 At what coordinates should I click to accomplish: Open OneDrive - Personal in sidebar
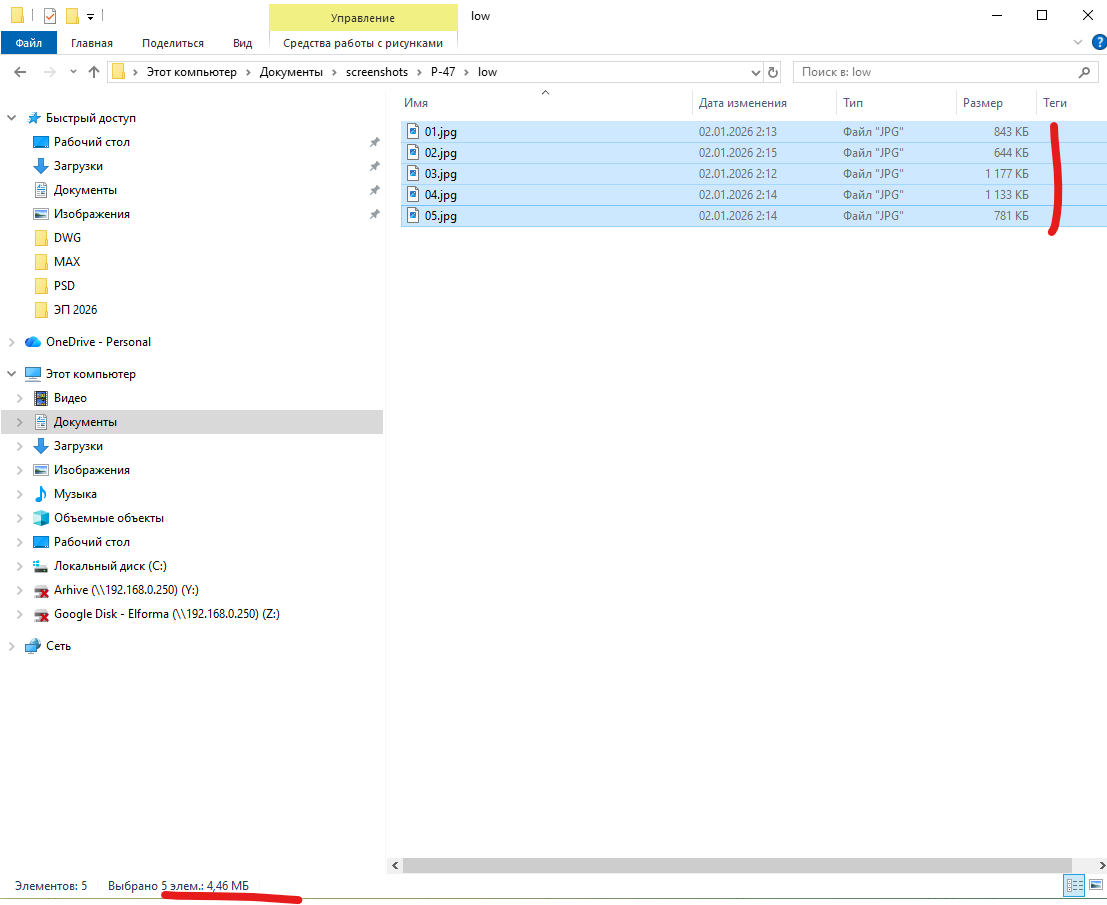(98, 342)
